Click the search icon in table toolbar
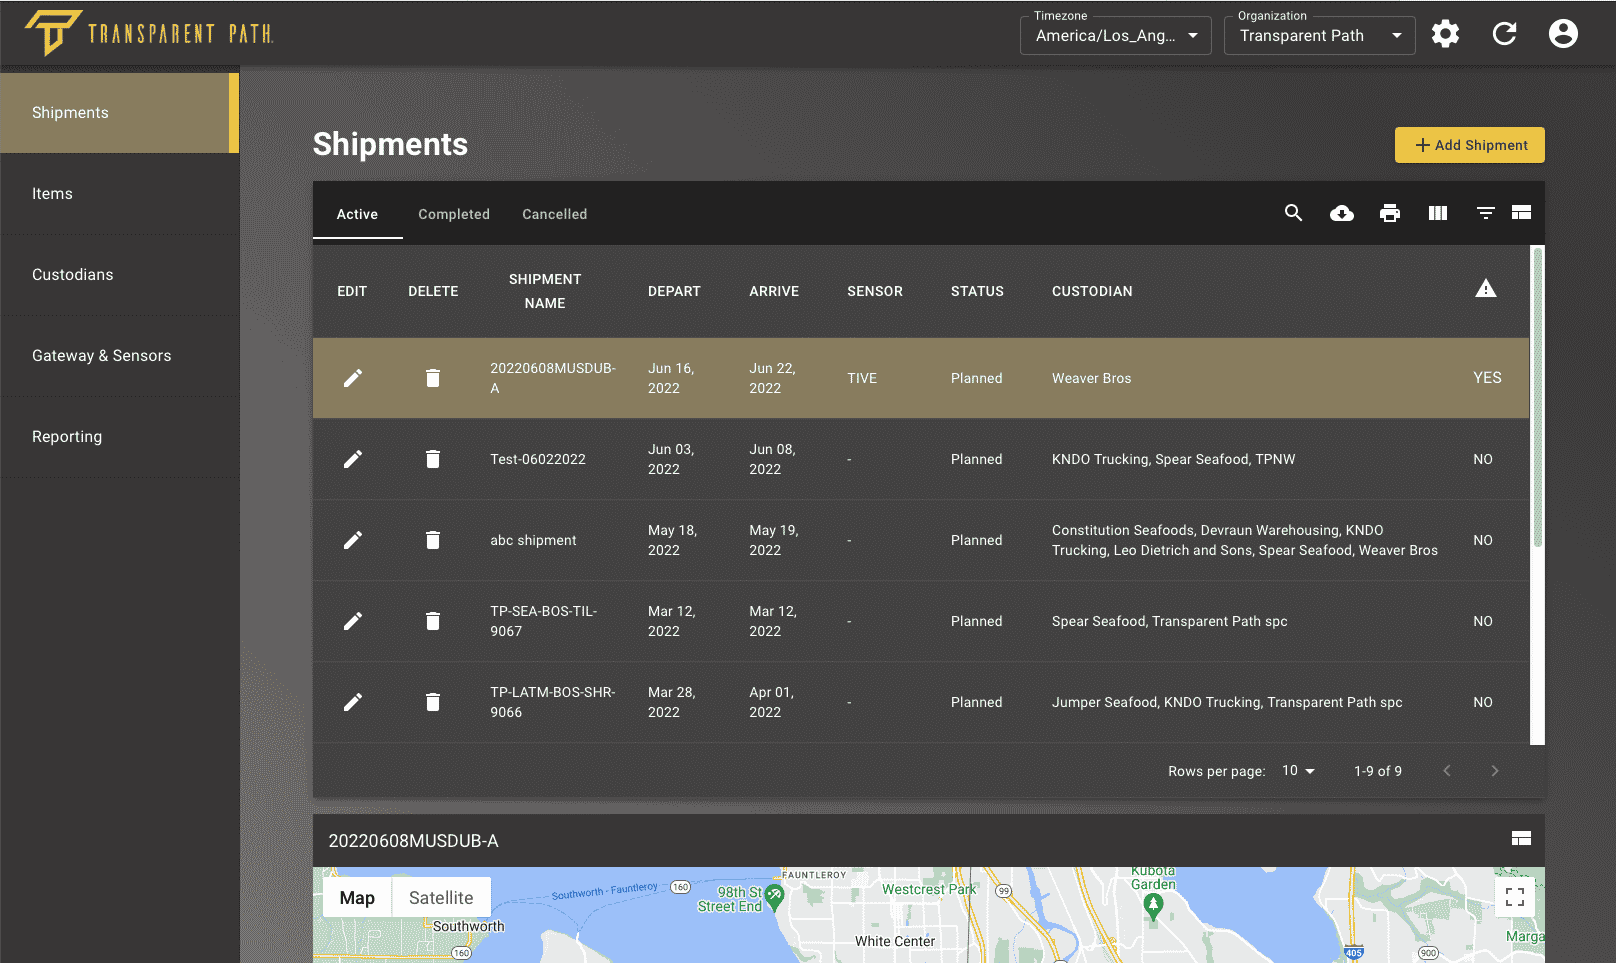This screenshot has width=1616, height=963. point(1293,213)
